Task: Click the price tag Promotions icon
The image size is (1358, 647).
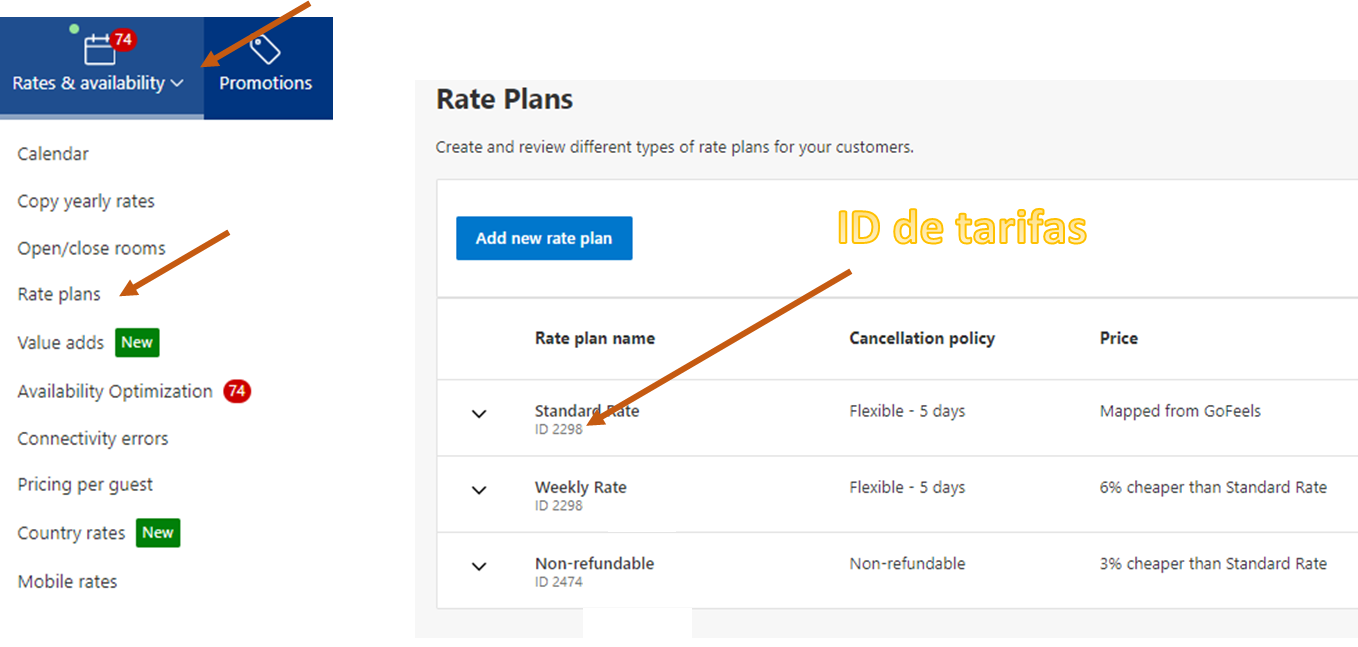Action: coord(265,48)
